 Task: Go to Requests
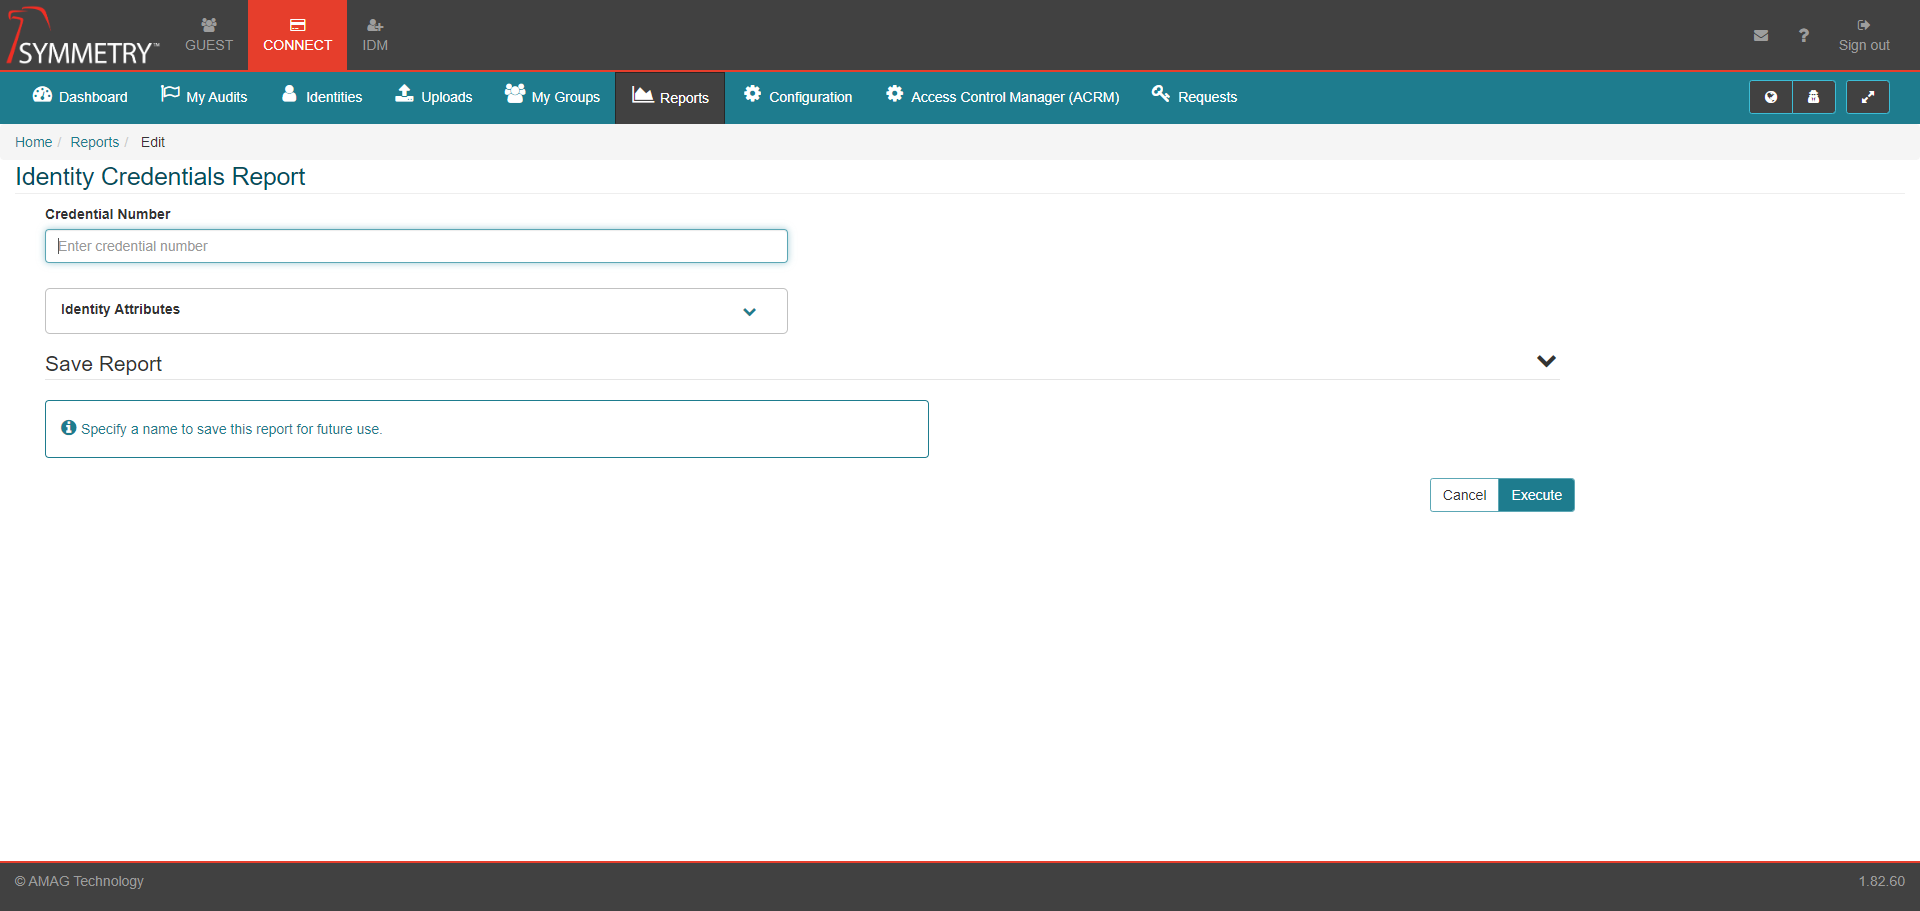(x=1194, y=97)
